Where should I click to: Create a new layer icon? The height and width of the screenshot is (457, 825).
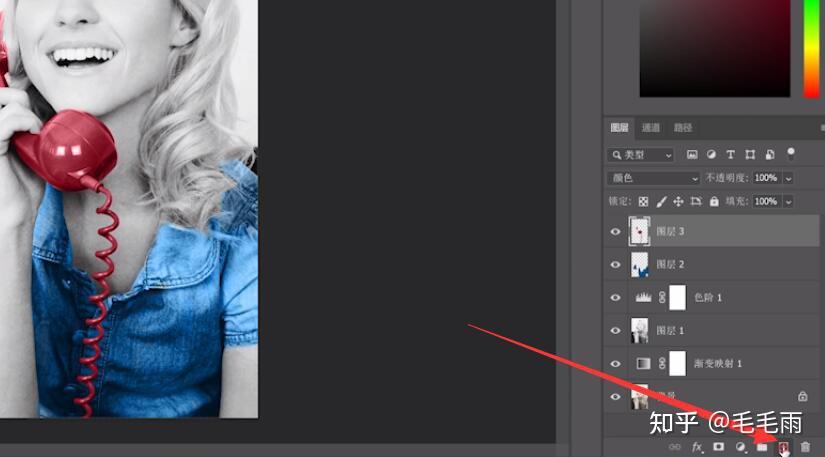(783, 447)
